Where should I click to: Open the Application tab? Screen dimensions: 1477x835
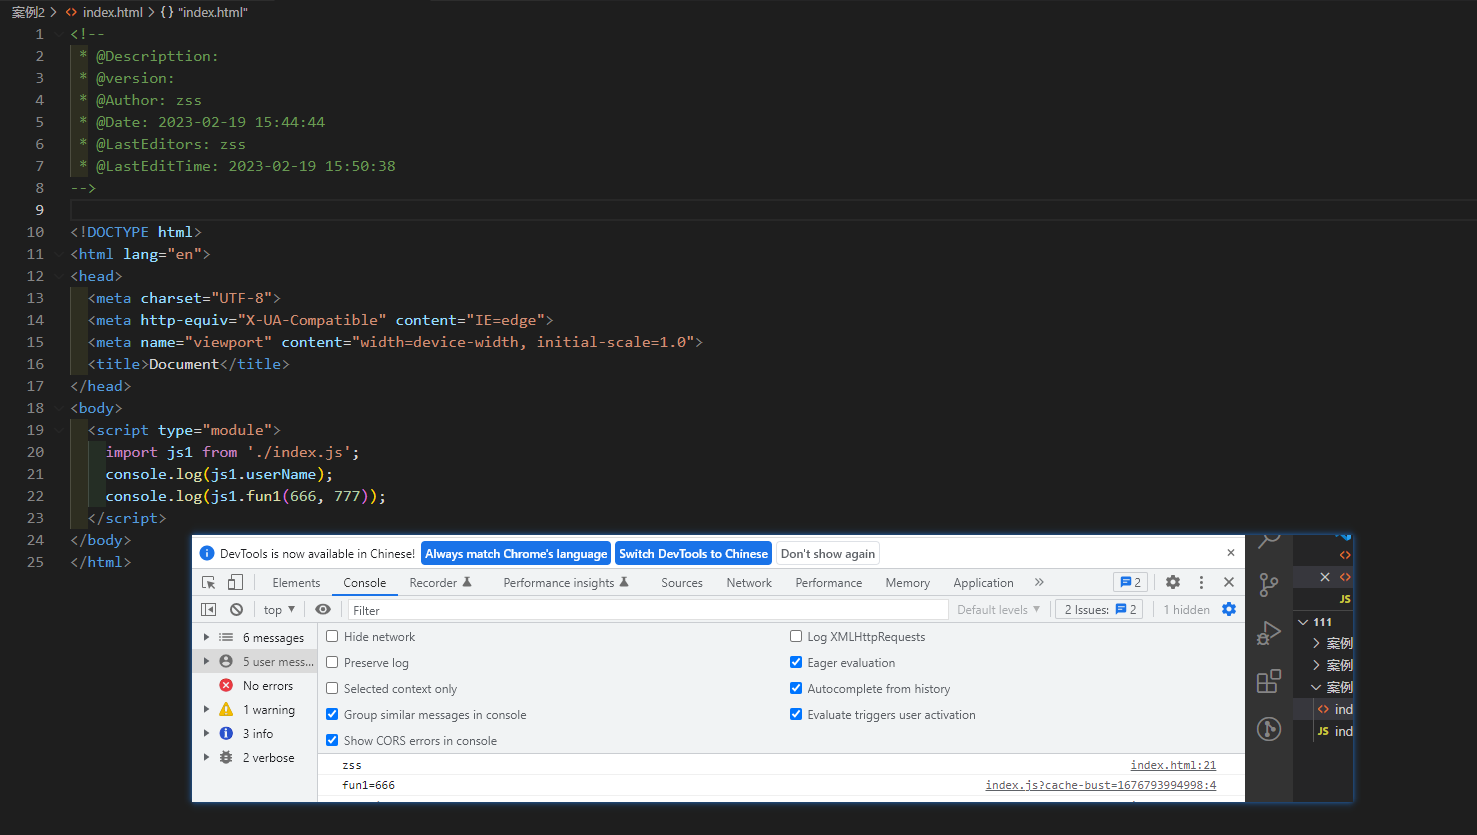(x=983, y=582)
